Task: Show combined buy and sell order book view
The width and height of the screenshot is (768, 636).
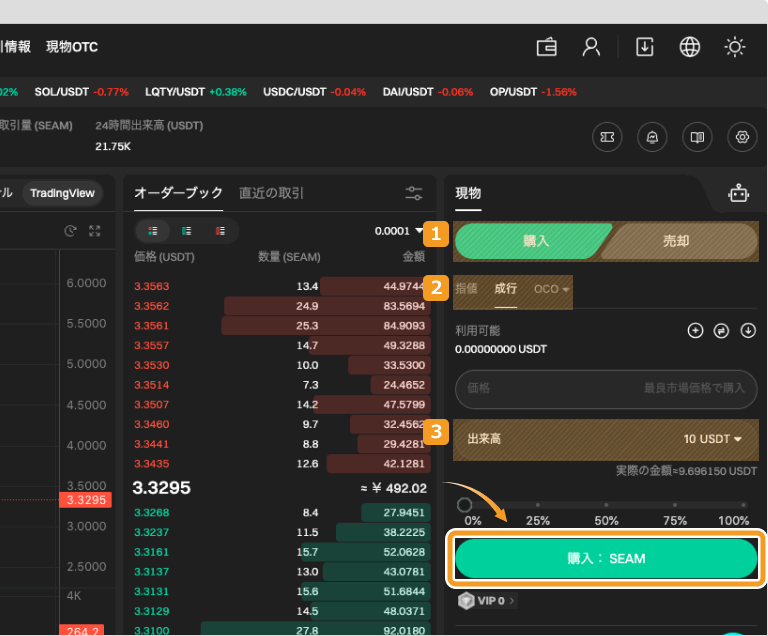Action: point(153,231)
